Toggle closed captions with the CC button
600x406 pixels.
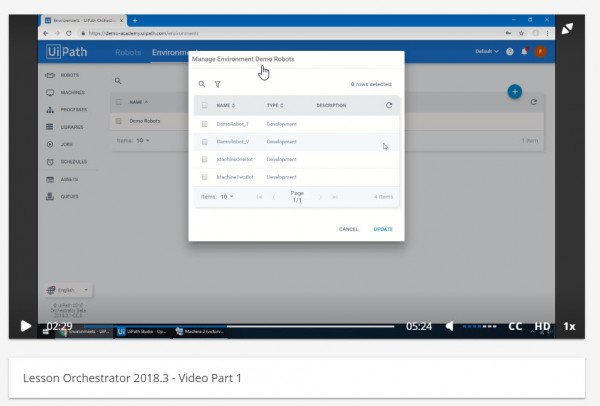tap(515, 326)
